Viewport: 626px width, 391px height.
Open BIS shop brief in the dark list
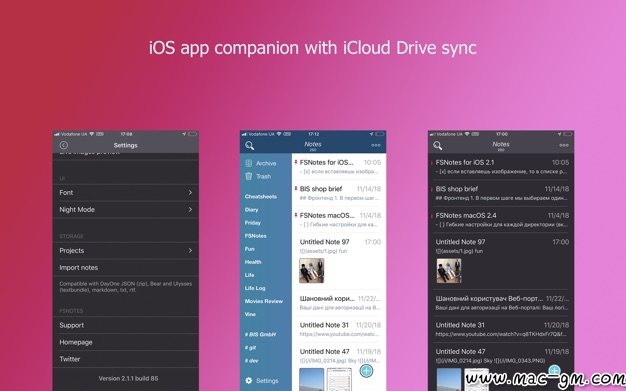click(x=501, y=193)
